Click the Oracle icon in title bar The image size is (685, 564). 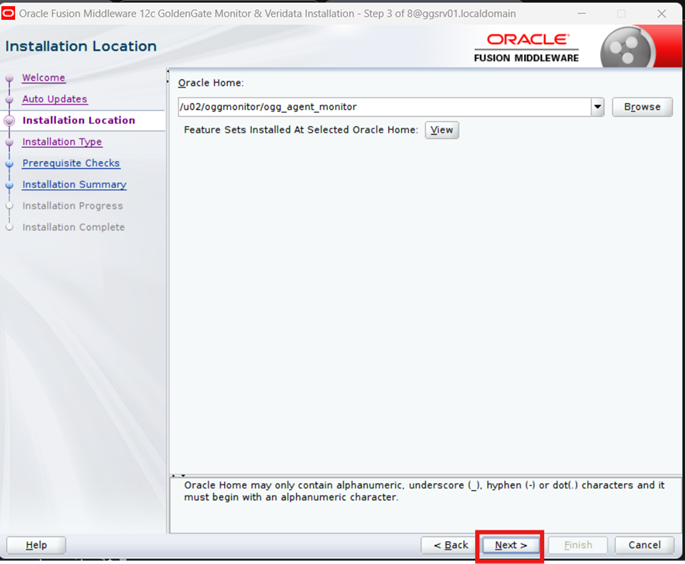pos(9,14)
